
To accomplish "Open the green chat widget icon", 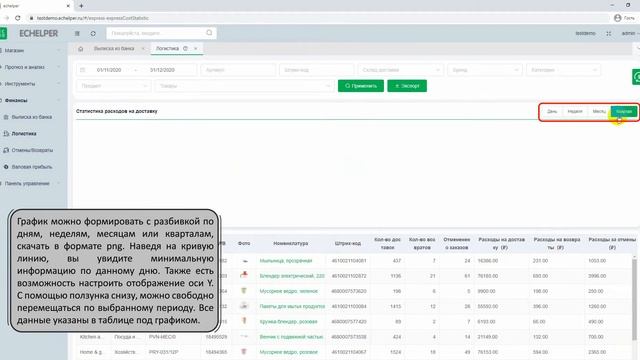I will 636,77.
